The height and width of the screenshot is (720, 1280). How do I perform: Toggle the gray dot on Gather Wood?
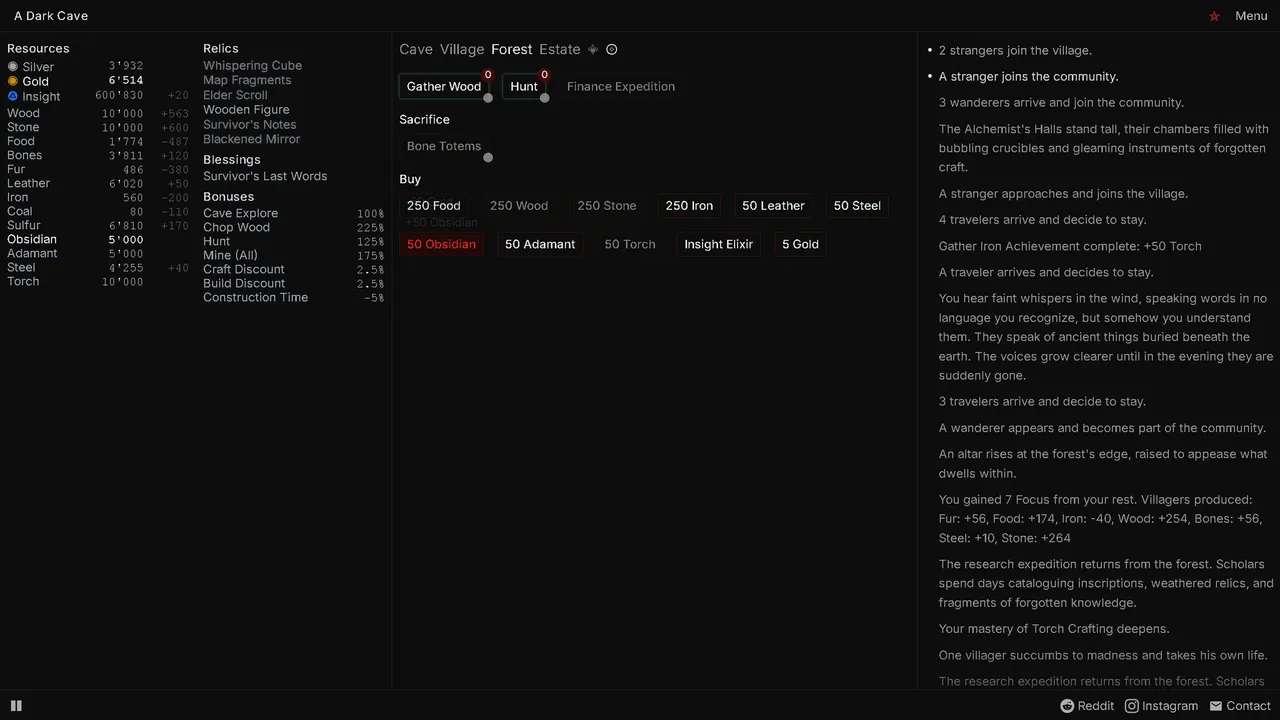coord(488,98)
